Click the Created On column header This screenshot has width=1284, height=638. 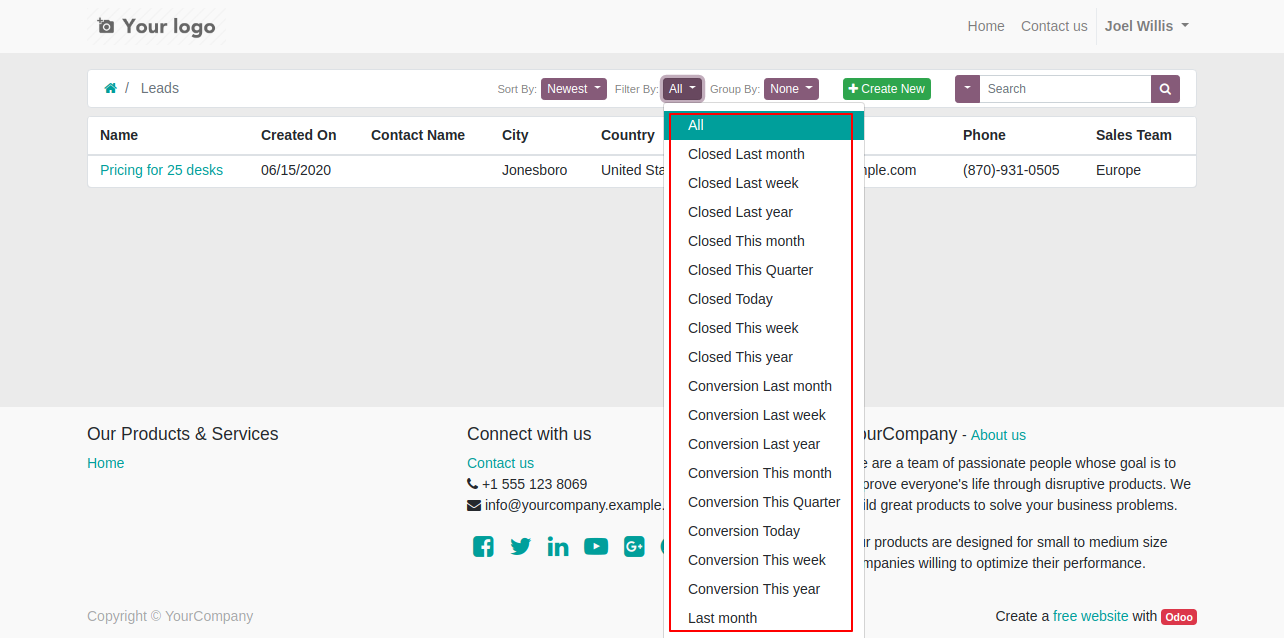pos(299,135)
